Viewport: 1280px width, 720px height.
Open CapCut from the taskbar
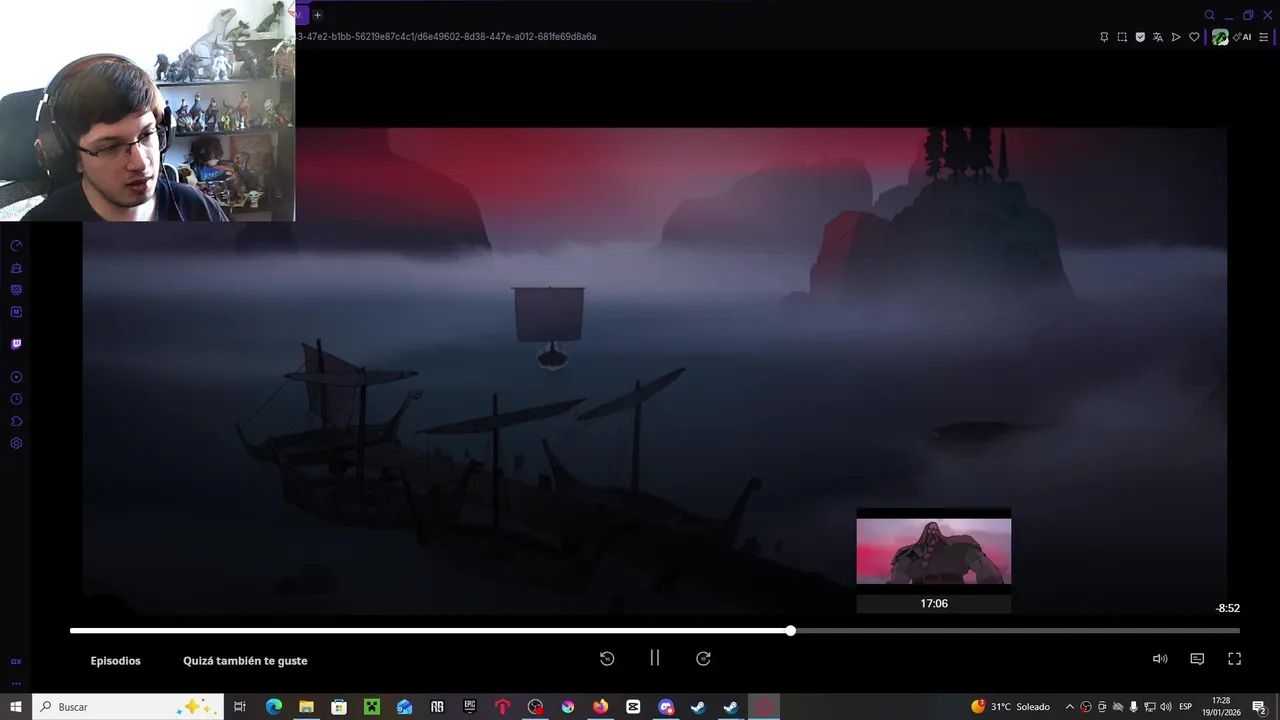[x=633, y=707]
